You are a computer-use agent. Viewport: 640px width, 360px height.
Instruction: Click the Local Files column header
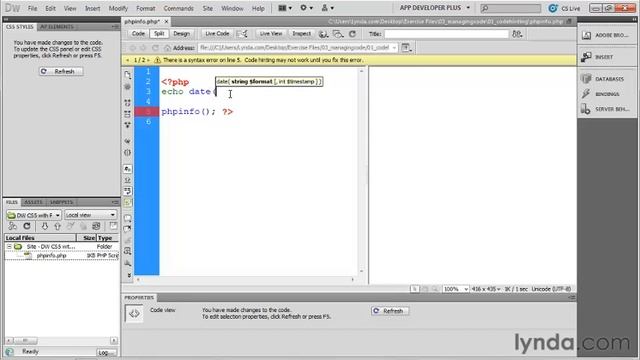point(40,238)
